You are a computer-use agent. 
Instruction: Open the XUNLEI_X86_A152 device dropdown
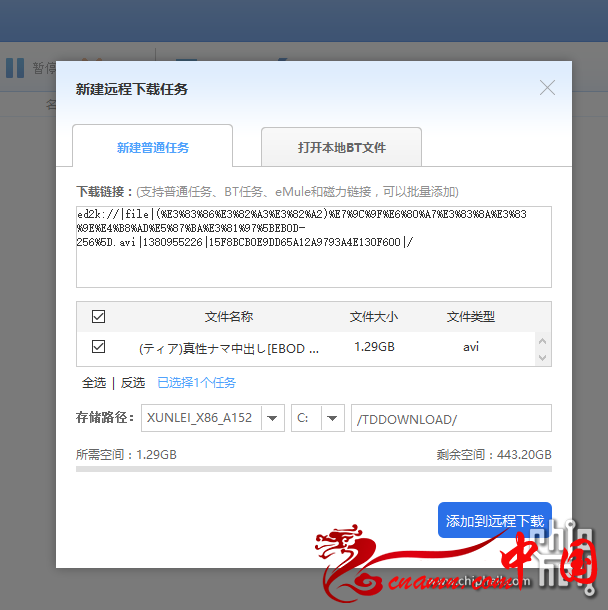tap(272, 418)
